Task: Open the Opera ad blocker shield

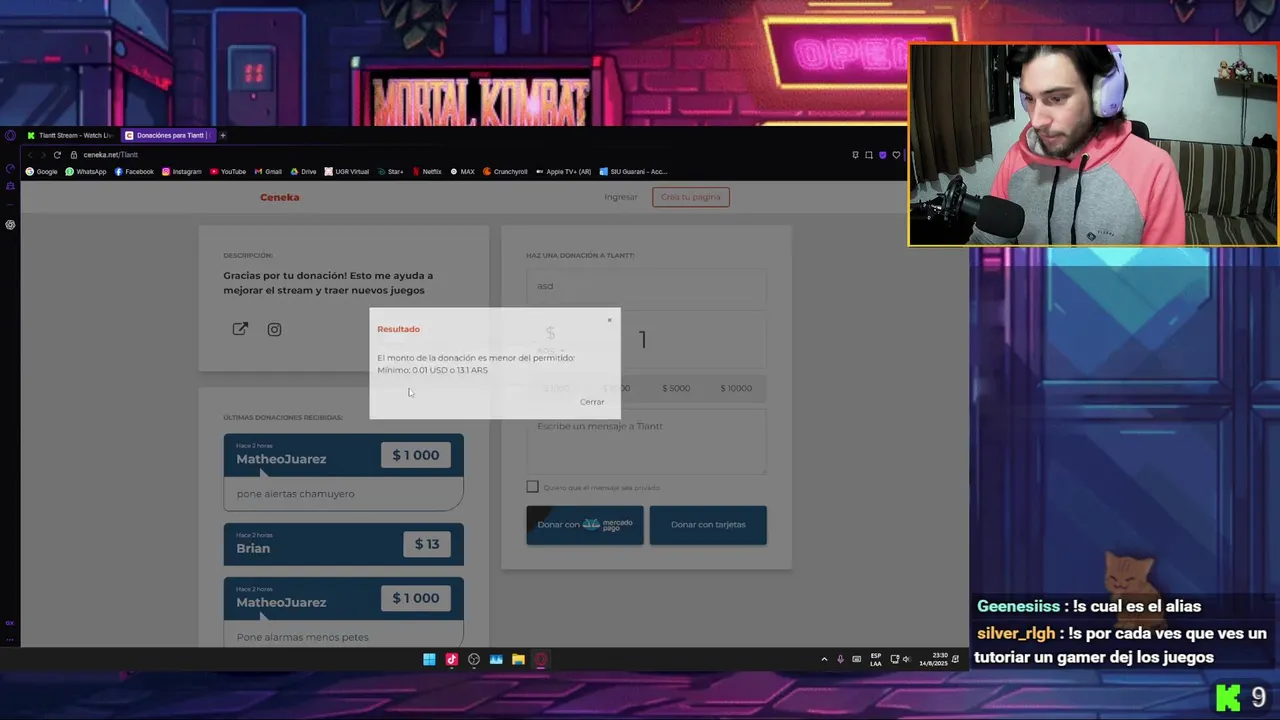Action: 882,155
